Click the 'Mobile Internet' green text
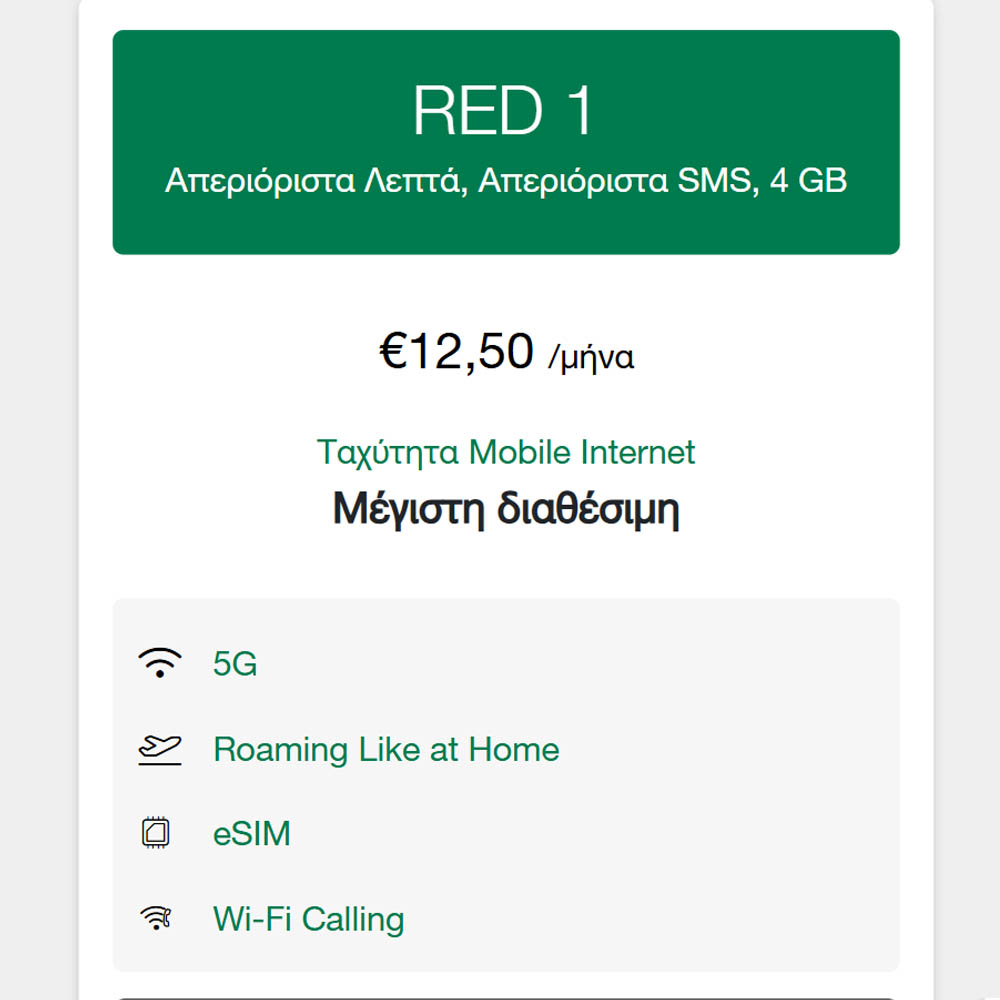The image size is (1000, 1000). coord(582,452)
